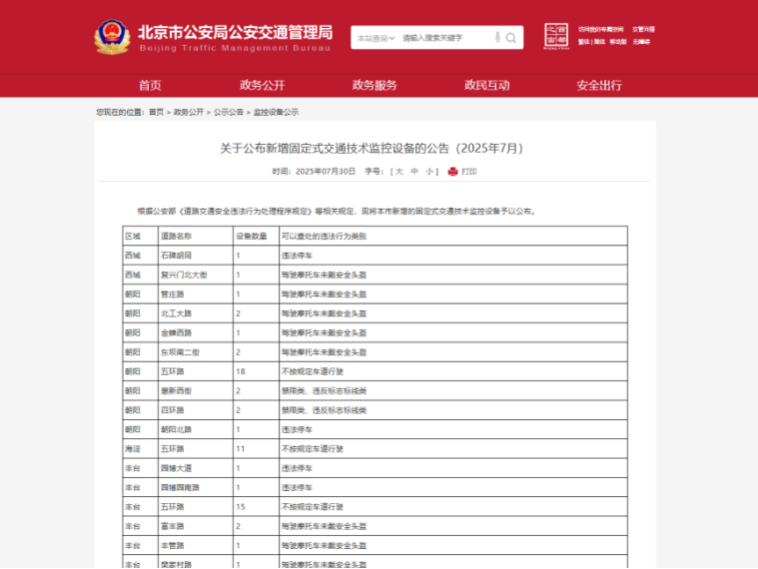The image size is (758, 569).
Task: Open the 政务公开 navigation menu
Action: click(262, 85)
